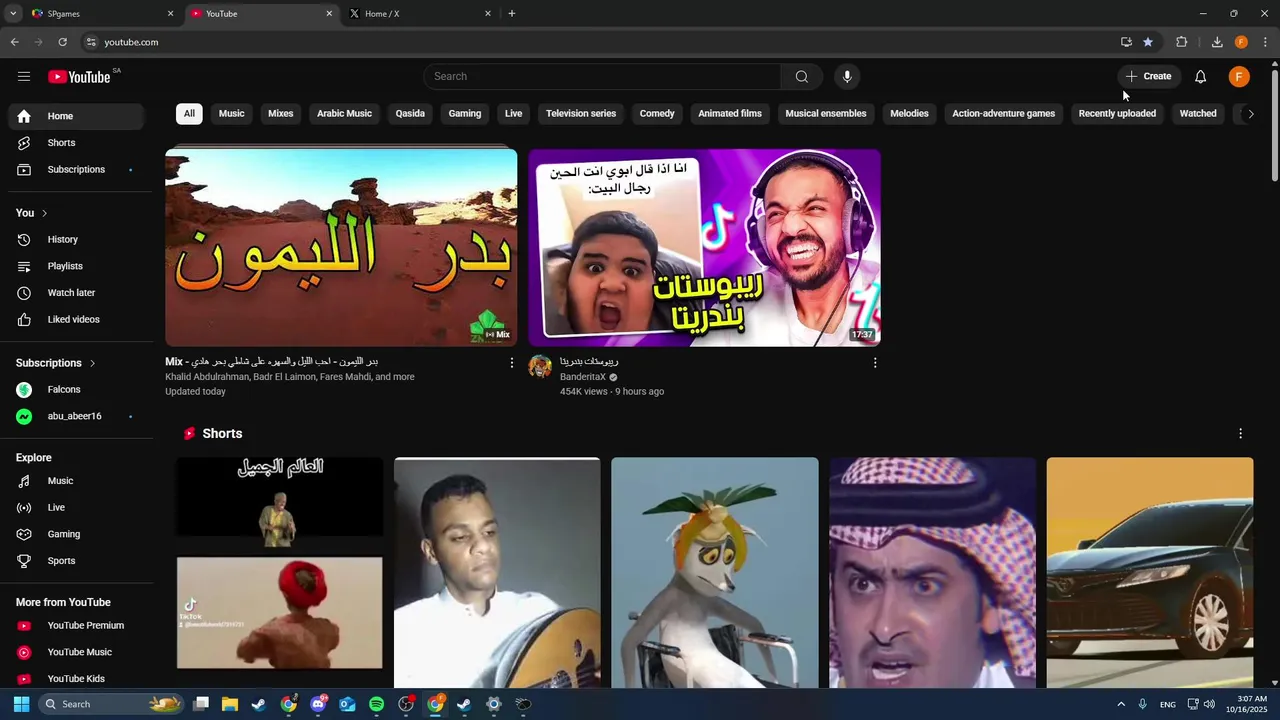Open the Windows Start menu
The height and width of the screenshot is (720, 1280).
click(x=21, y=704)
